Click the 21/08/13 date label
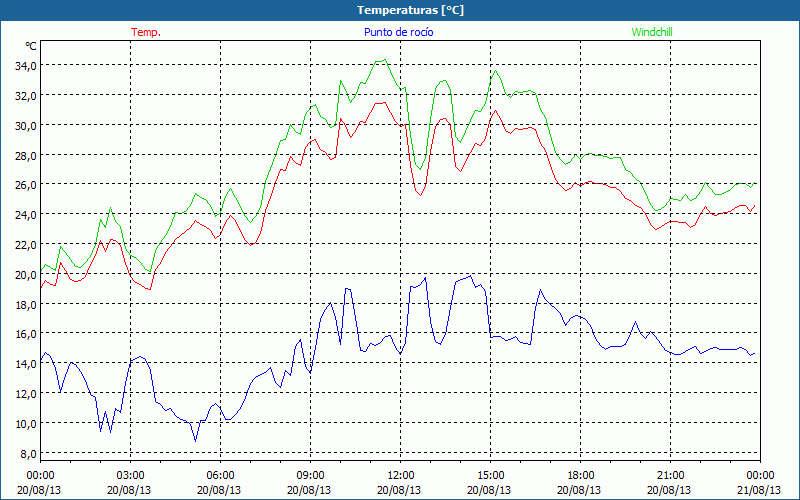This screenshot has width=800, height=500. [759, 490]
